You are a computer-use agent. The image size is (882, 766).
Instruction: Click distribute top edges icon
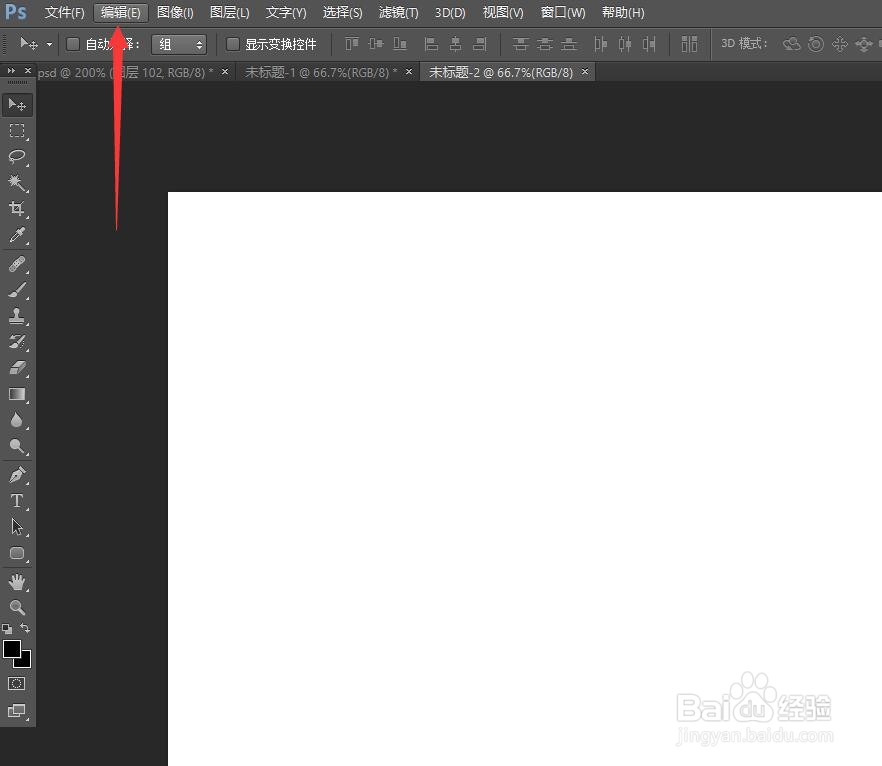click(521, 44)
